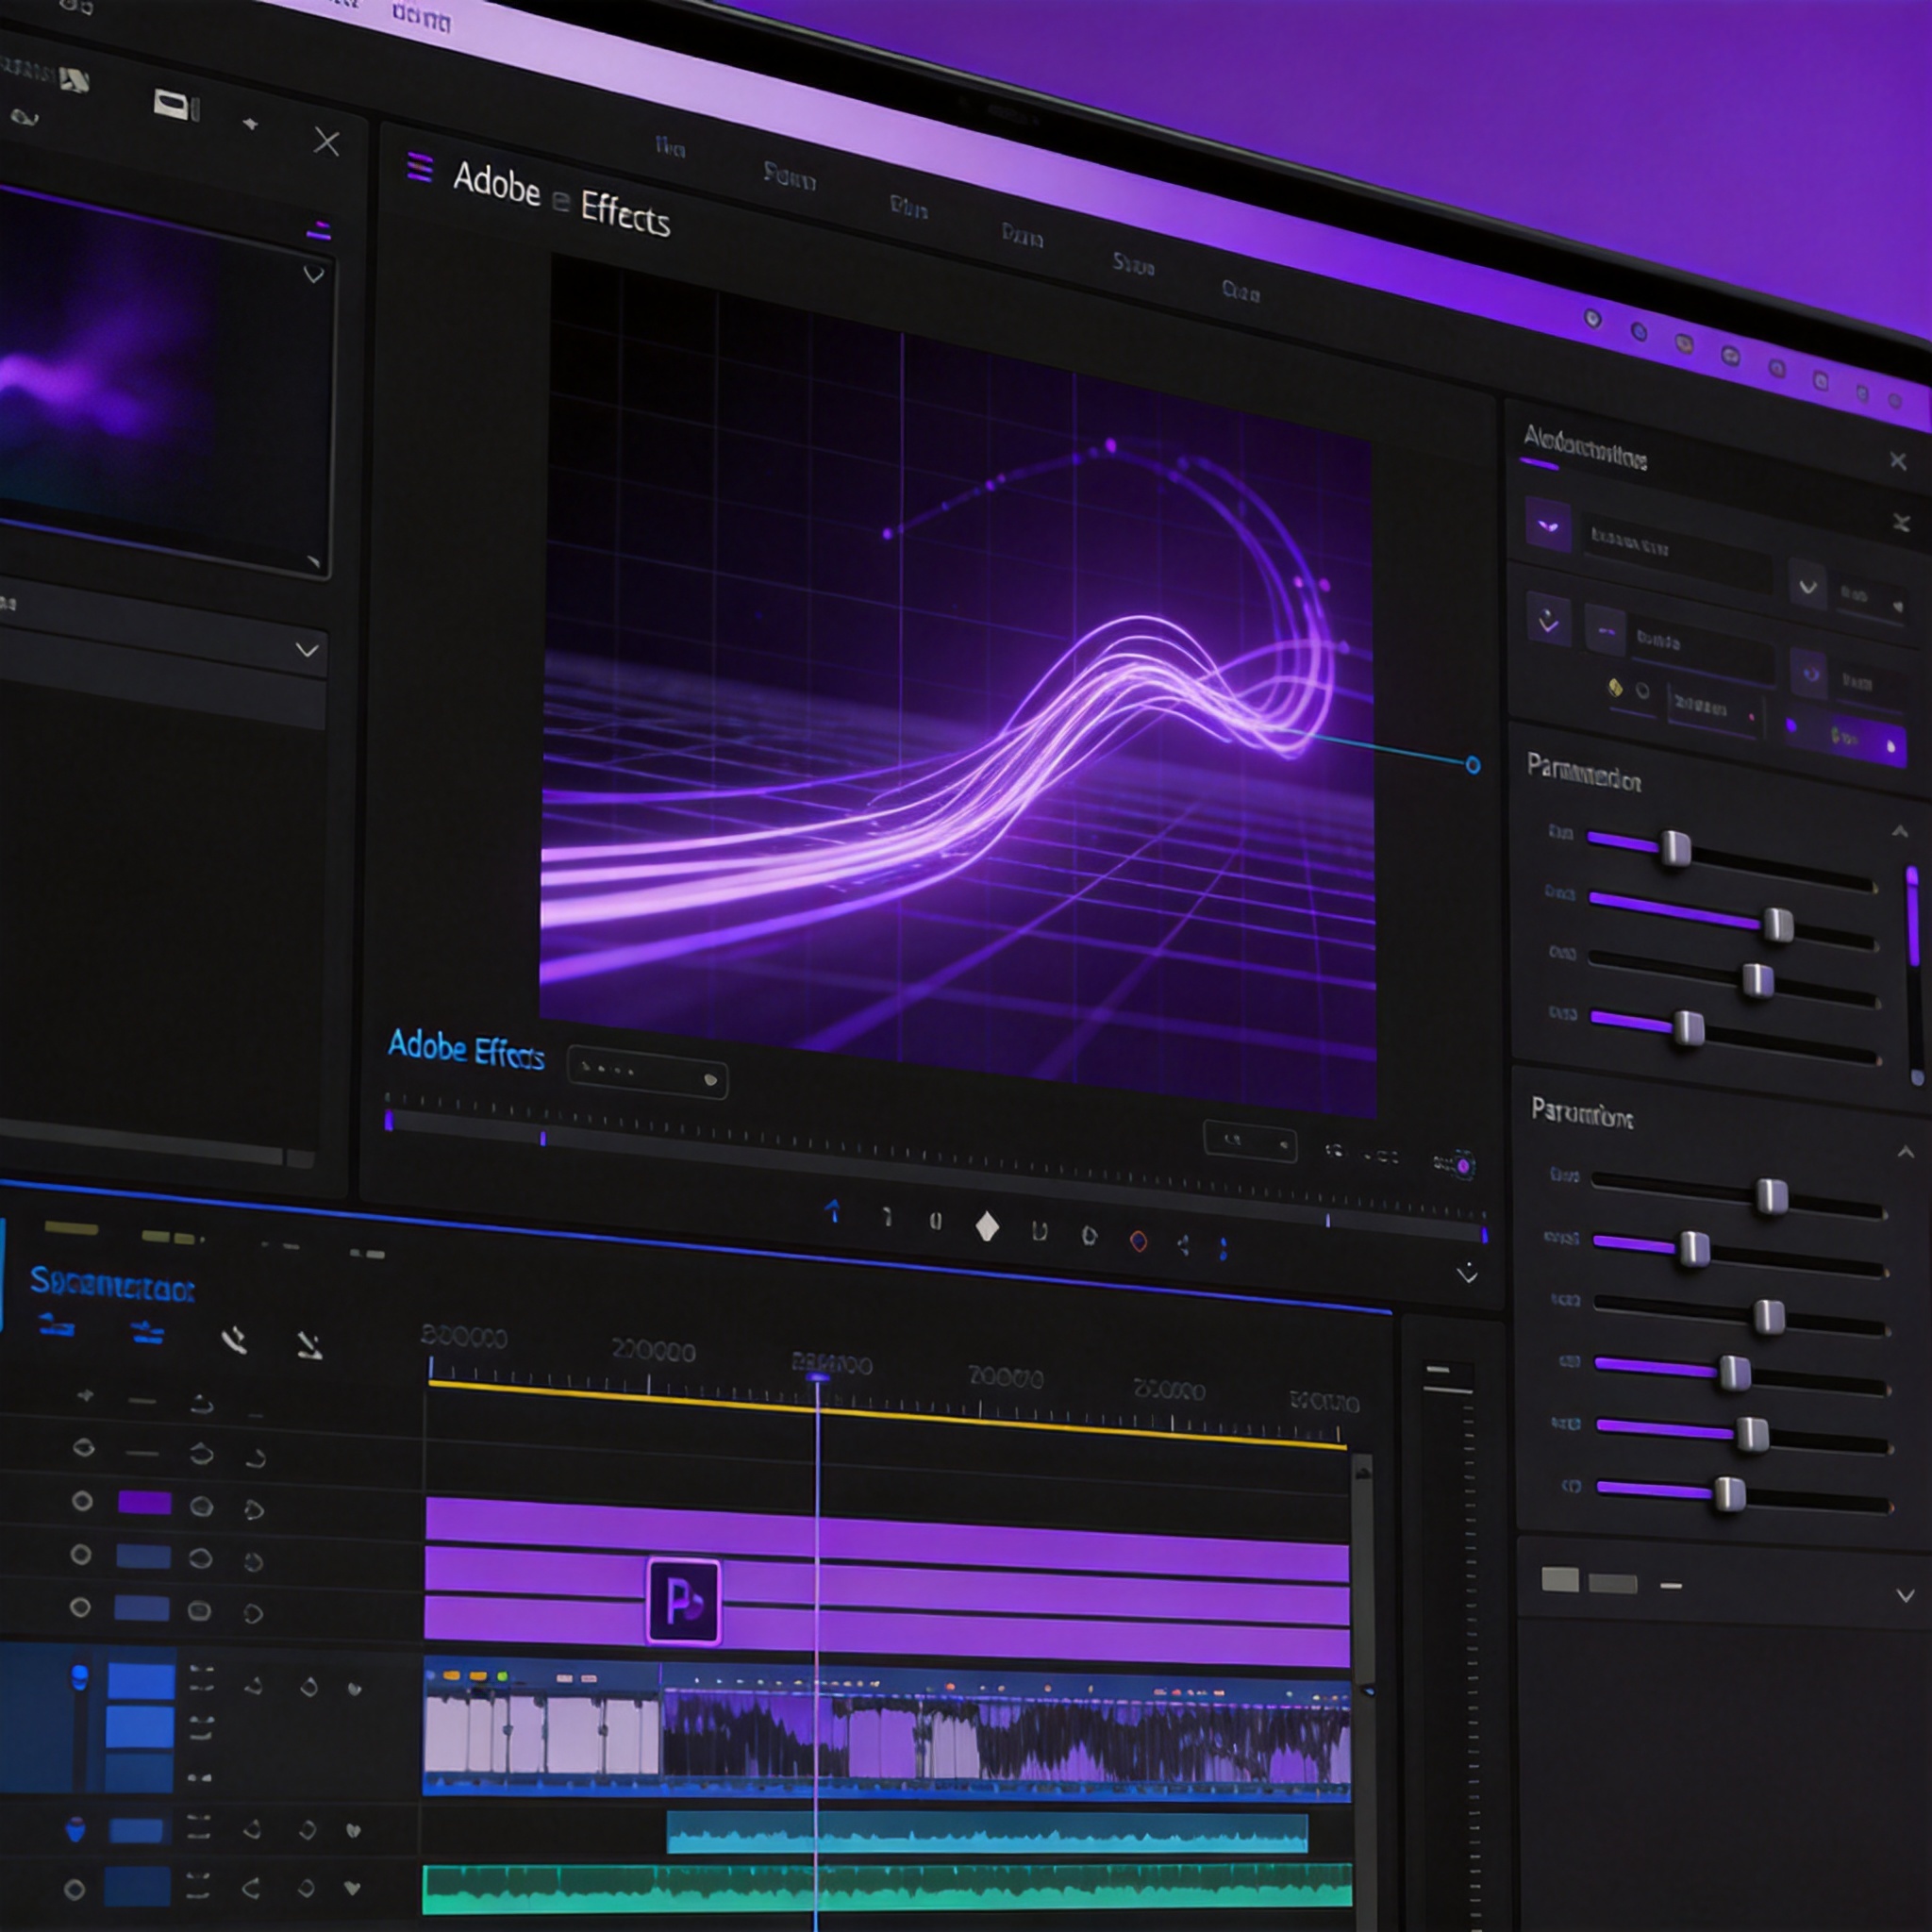Toggle visibility of the upper dark-blue swatch layer
Screen dimensions: 1932x1932
81,1554
